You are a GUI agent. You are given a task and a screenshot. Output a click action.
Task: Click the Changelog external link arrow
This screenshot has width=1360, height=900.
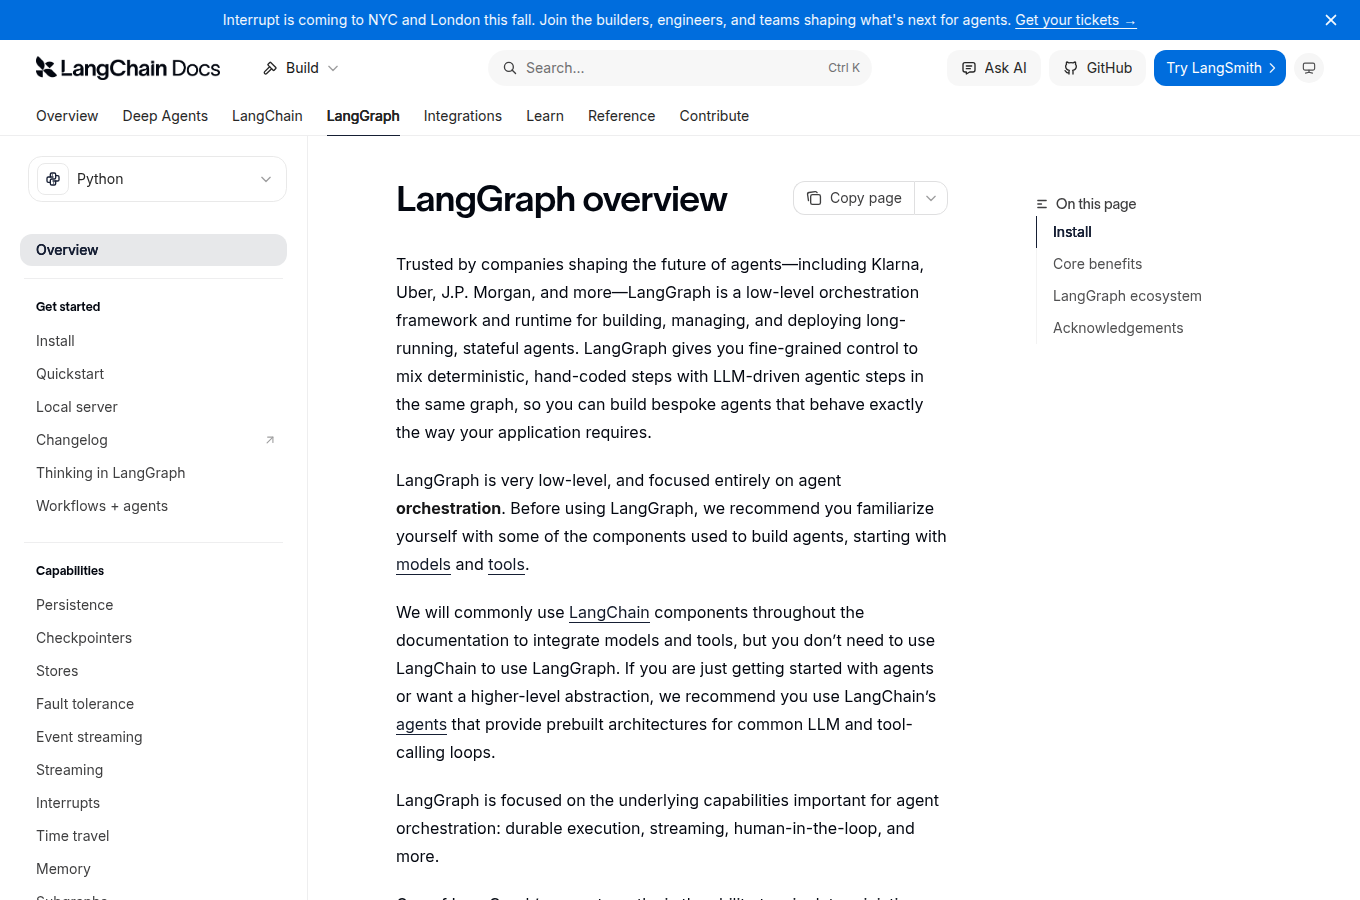[270, 440]
